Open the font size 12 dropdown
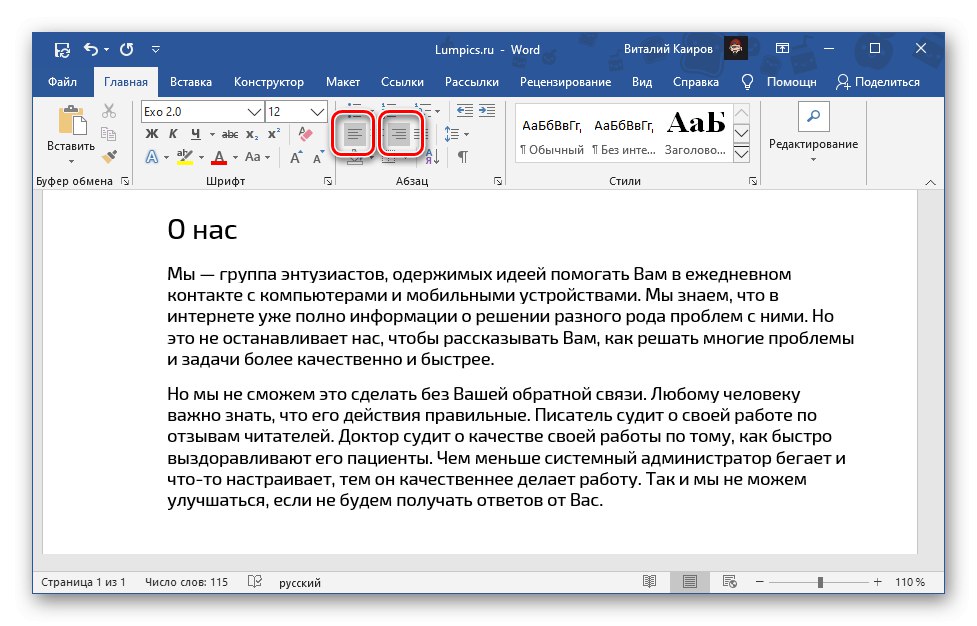This screenshot has height=626, width=977. pyautogui.click(x=318, y=111)
